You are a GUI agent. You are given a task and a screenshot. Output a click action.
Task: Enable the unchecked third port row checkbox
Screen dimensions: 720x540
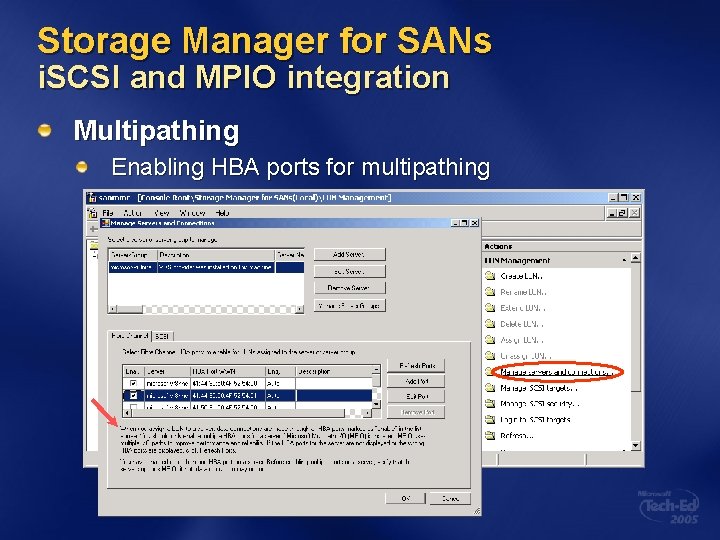click(134, 406)
